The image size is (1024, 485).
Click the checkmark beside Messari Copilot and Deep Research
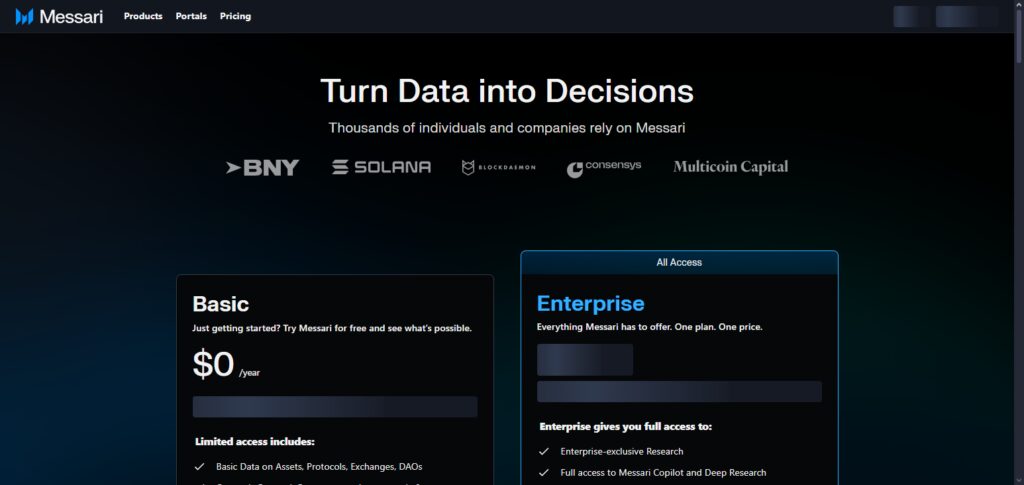click(543, 472)
